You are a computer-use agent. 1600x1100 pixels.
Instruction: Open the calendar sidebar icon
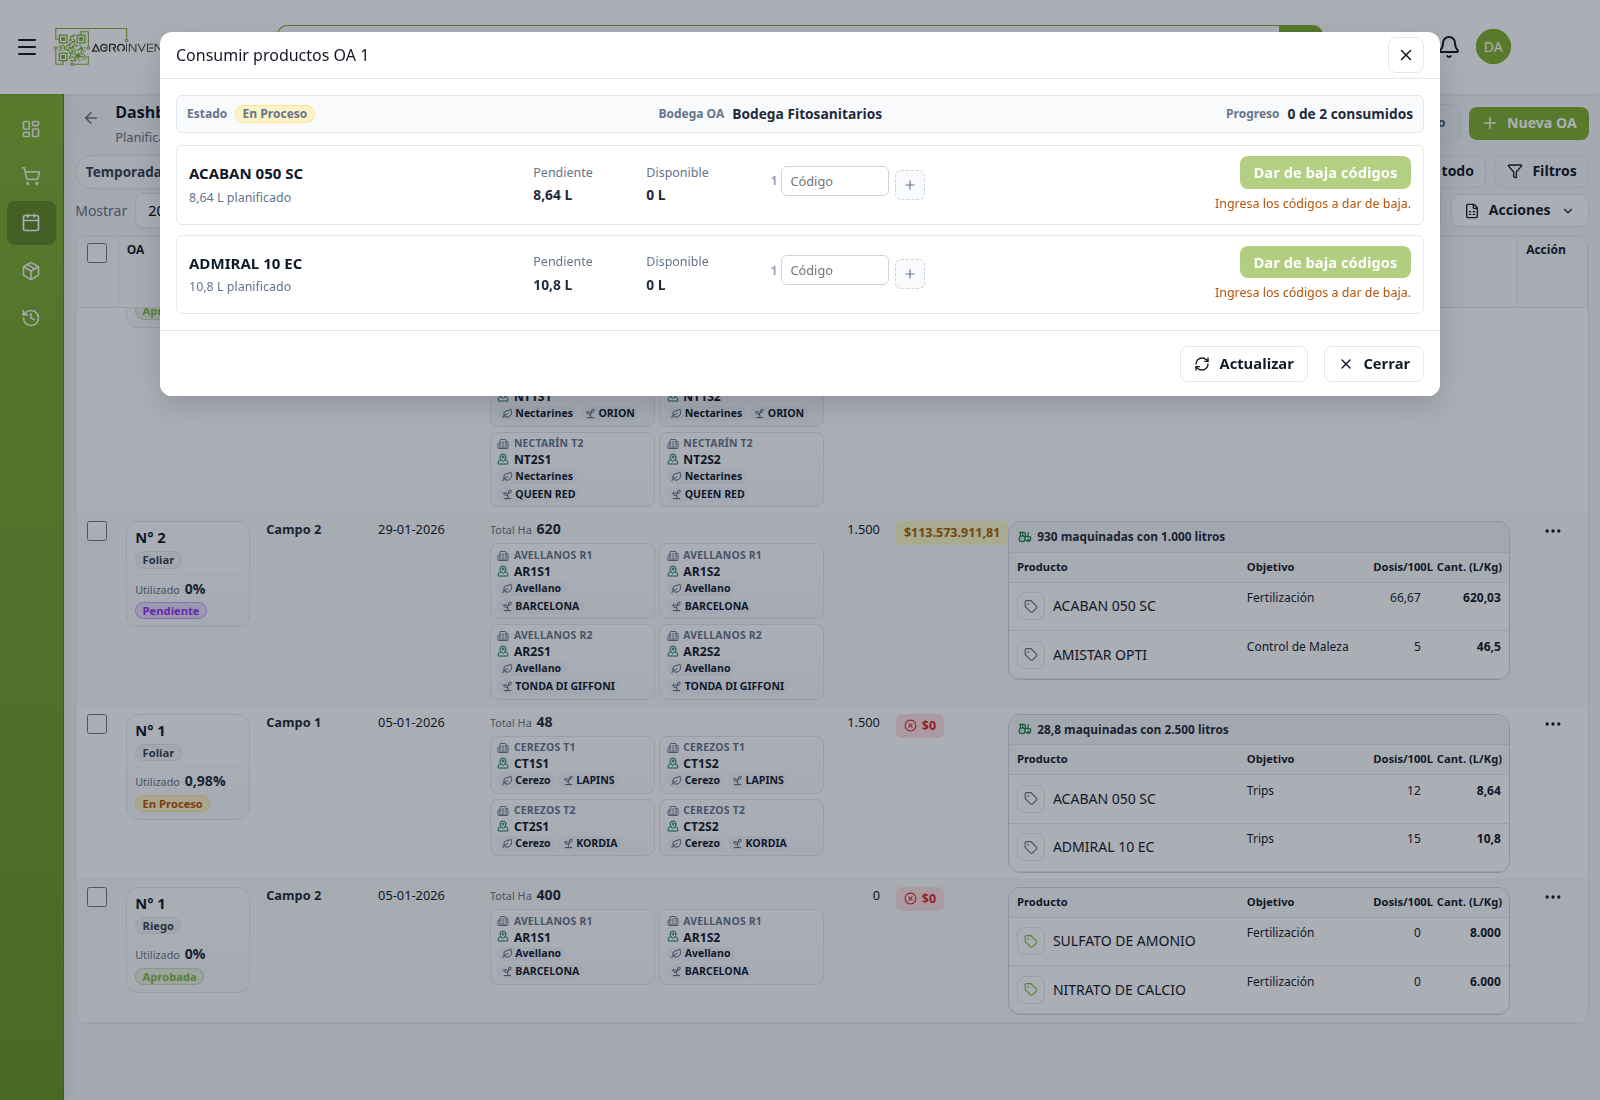pyautogui.click(x=31, y=223)
